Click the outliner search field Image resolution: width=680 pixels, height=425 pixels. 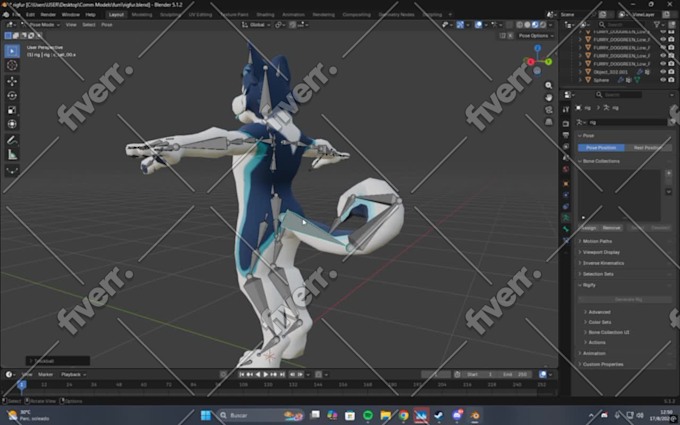tap(624, 25)
